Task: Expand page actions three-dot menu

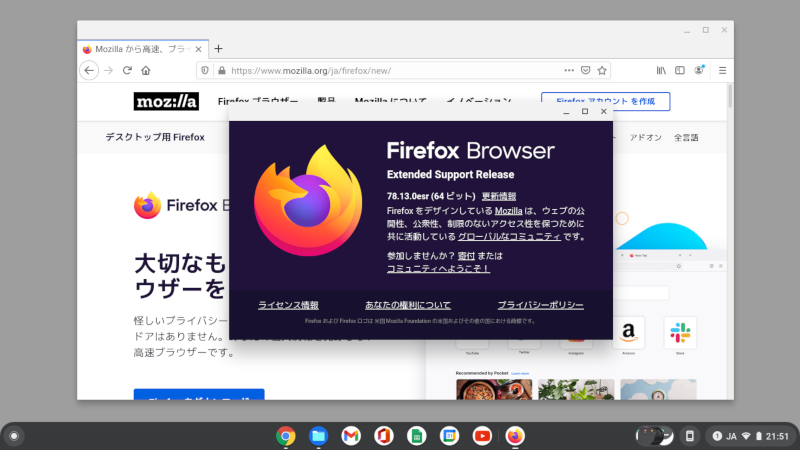Action: [568, 70]
